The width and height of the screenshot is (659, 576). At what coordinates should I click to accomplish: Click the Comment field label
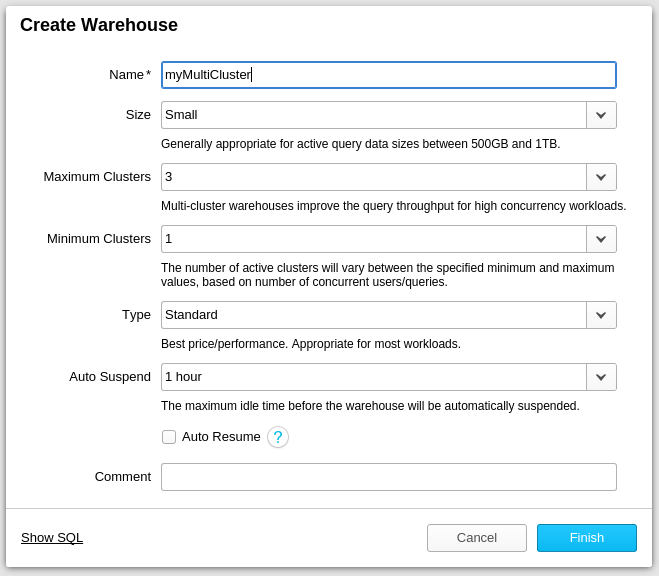122,477
